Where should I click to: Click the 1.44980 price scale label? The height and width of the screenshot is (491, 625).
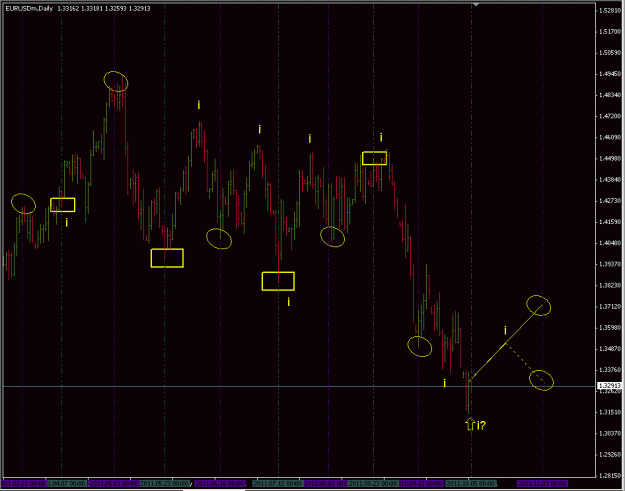[610, 158]
